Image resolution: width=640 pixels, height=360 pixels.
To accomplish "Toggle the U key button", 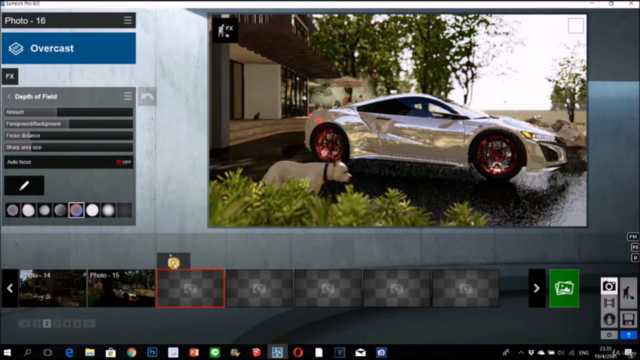I will point(635,258).
